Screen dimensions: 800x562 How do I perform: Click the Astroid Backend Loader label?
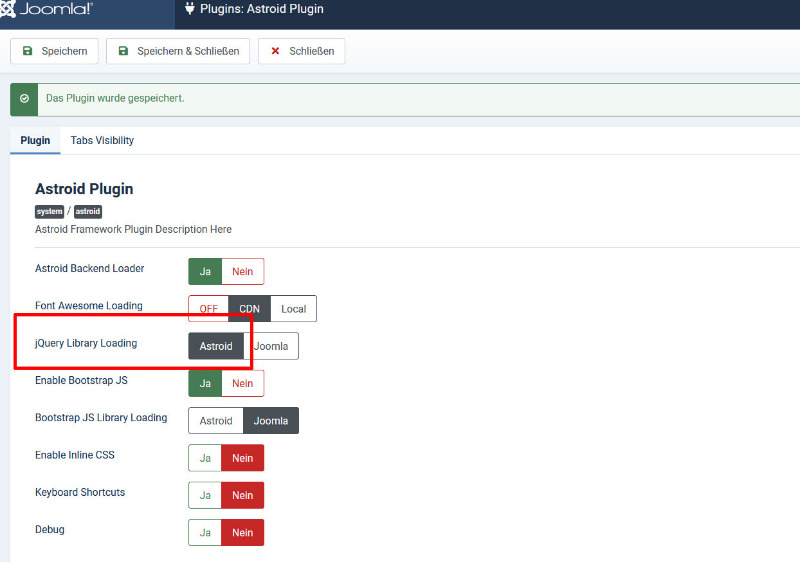coord(90,268)
